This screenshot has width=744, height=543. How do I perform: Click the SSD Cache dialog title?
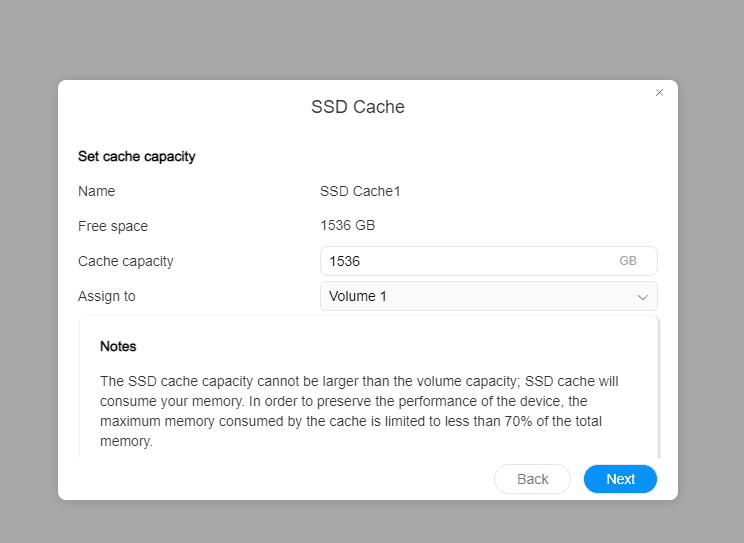point(358,107)
